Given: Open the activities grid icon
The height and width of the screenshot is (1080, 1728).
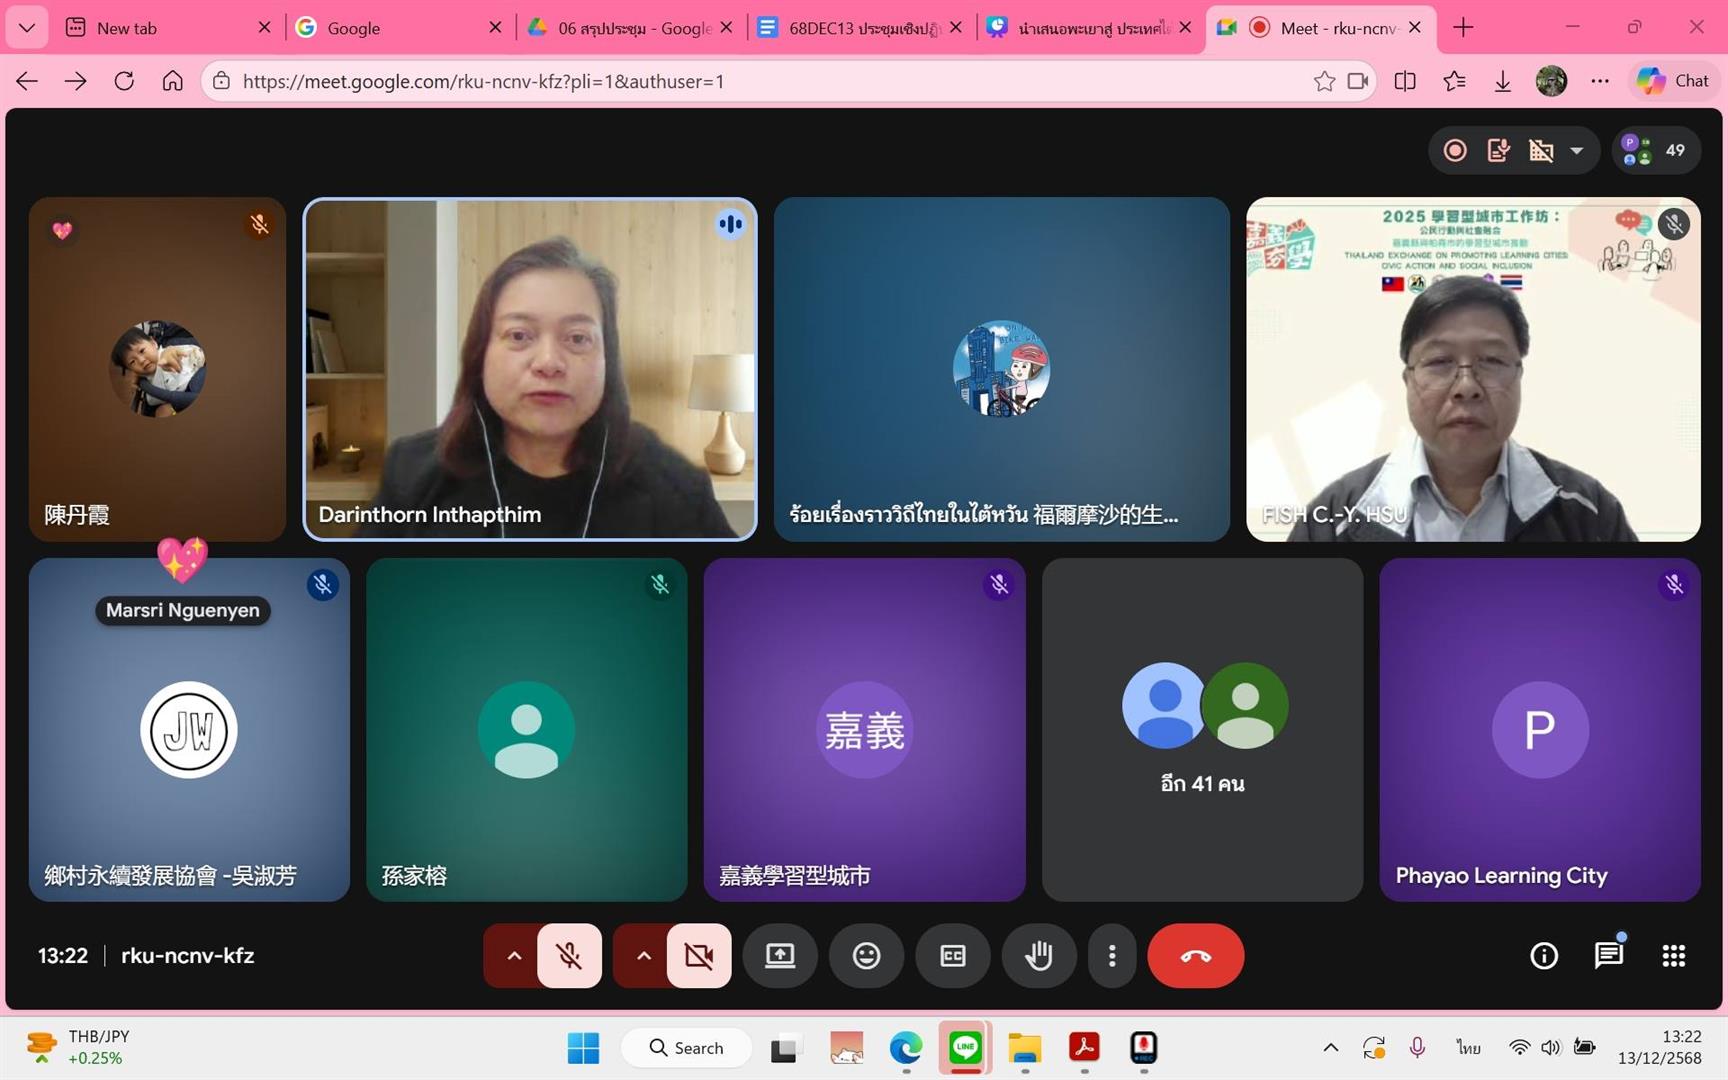Looking at the screenshot, I should (1673, 956).
